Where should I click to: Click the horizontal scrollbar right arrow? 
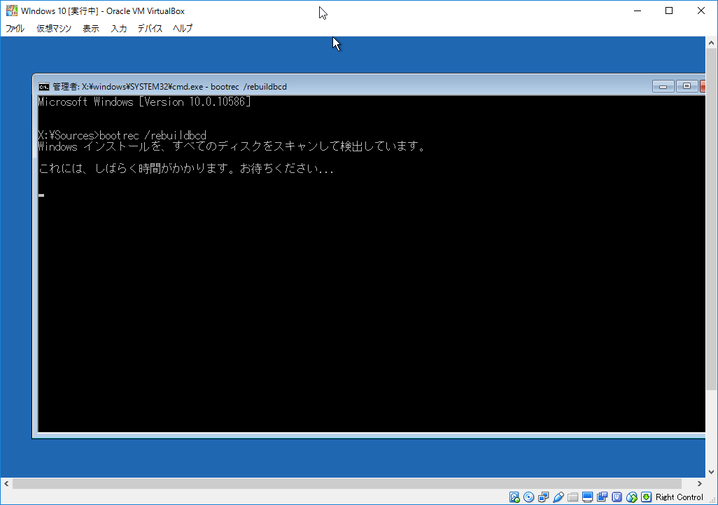[x=700, y=483]
